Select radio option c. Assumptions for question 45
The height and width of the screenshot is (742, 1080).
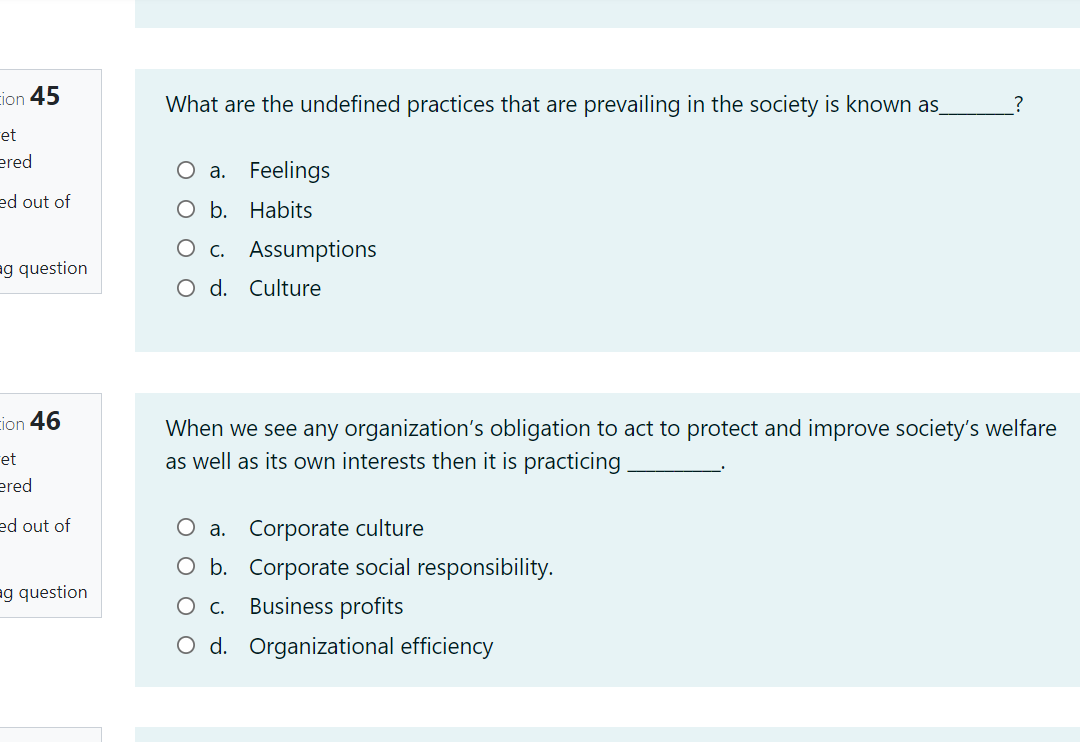[x=186, y=248]
